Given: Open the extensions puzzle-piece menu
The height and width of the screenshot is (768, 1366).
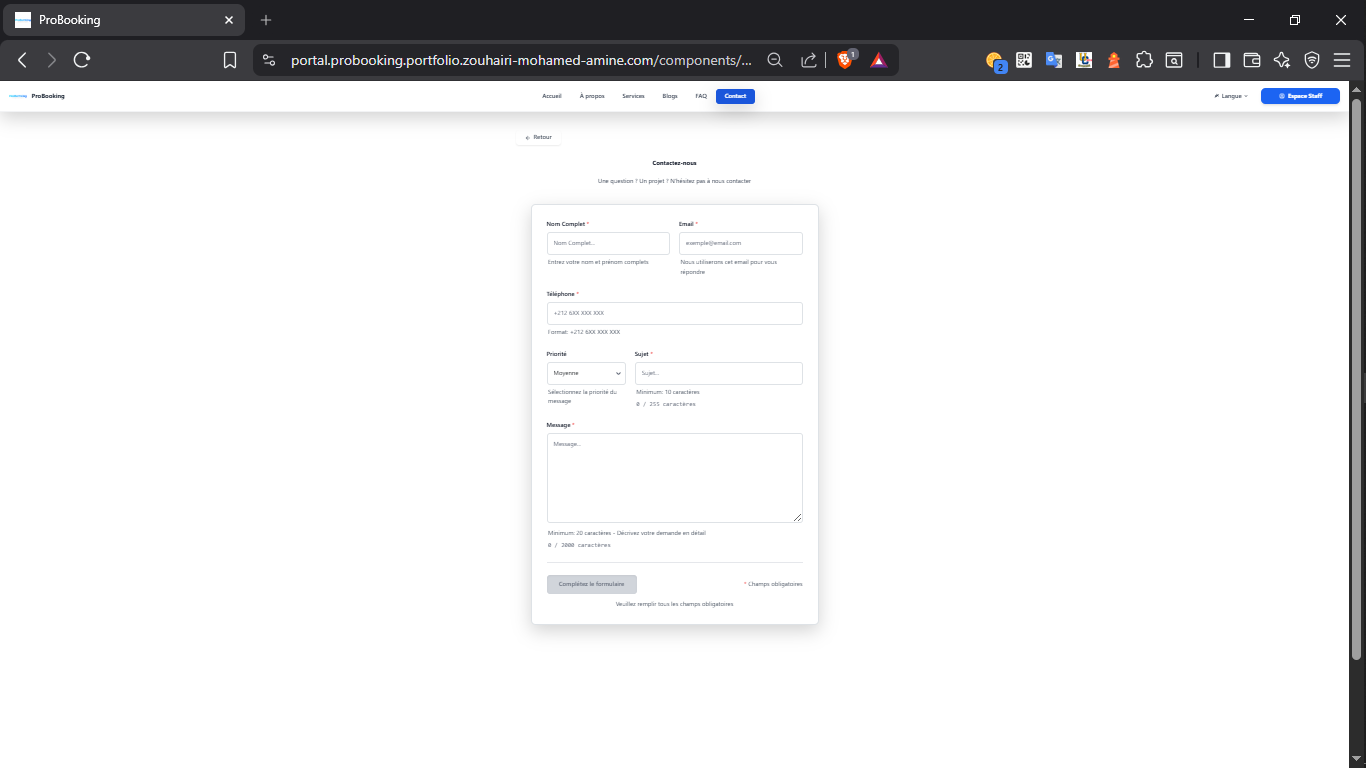Looking at the screenshot, I should [x=1145, y=60].
